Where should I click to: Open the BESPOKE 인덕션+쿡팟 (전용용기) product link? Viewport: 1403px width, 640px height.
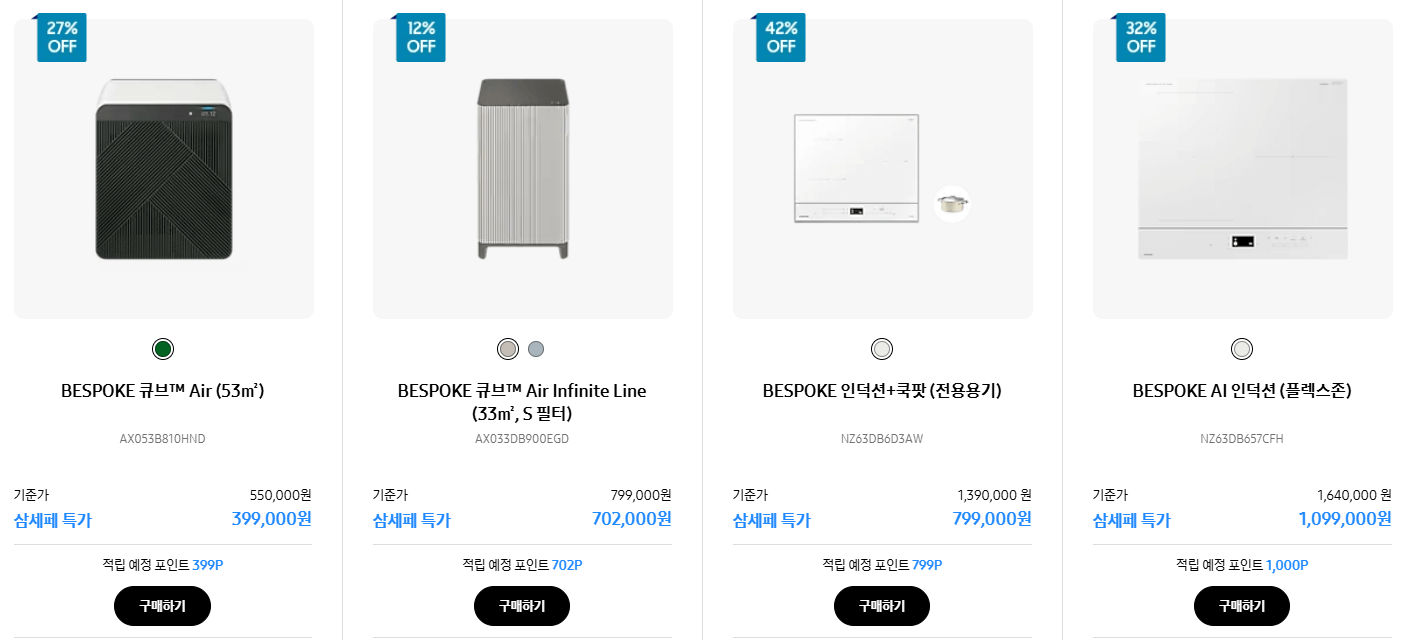tap(881, 390)
